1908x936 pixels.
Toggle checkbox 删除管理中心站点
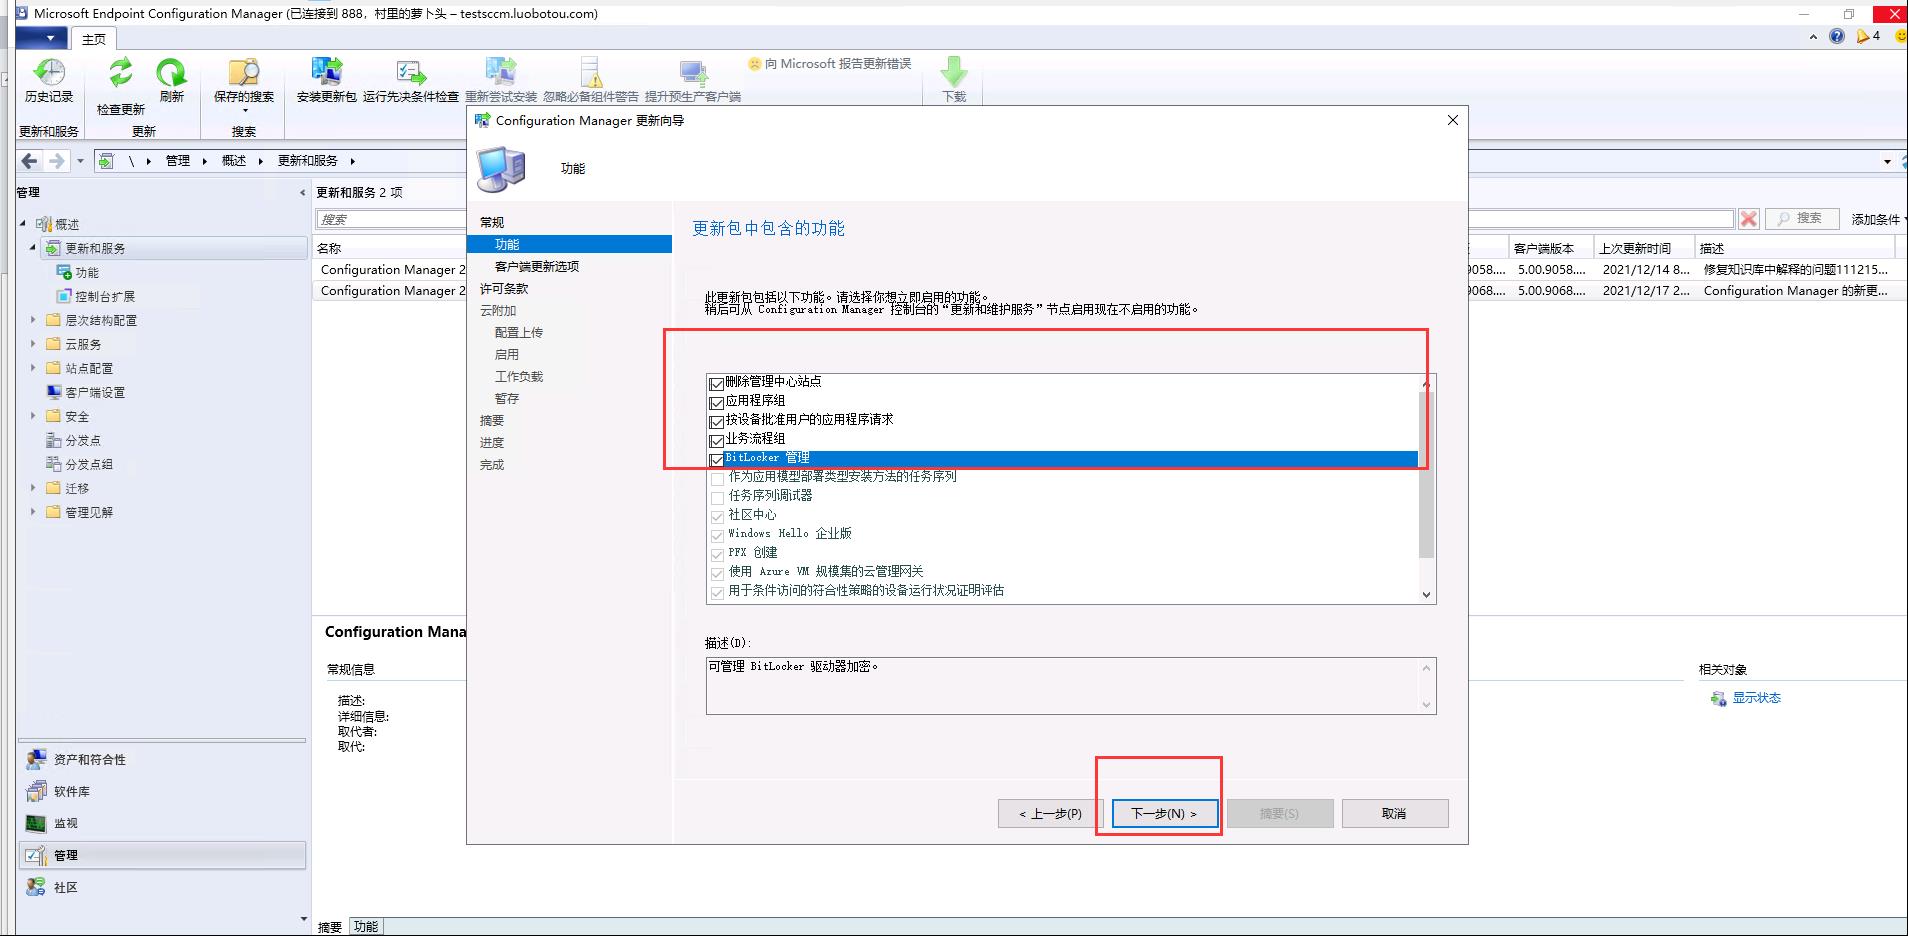click(716, 383)
